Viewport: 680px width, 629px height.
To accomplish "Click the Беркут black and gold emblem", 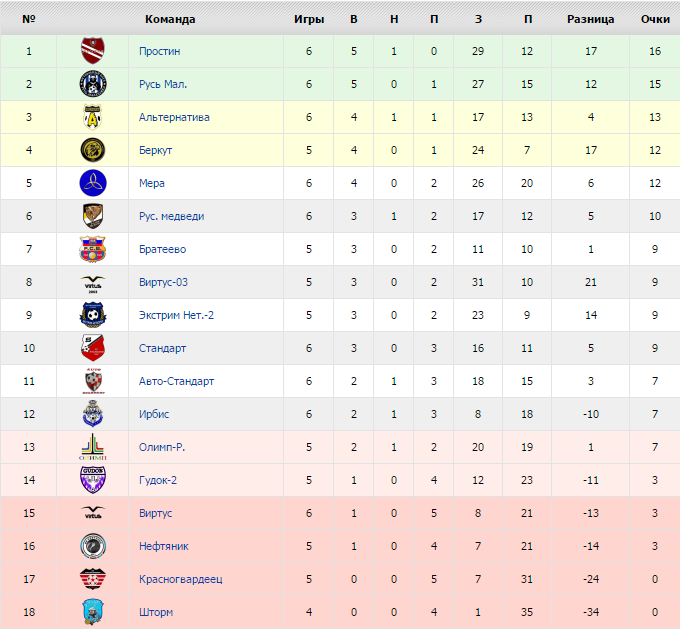I will [x=93, y=150].
